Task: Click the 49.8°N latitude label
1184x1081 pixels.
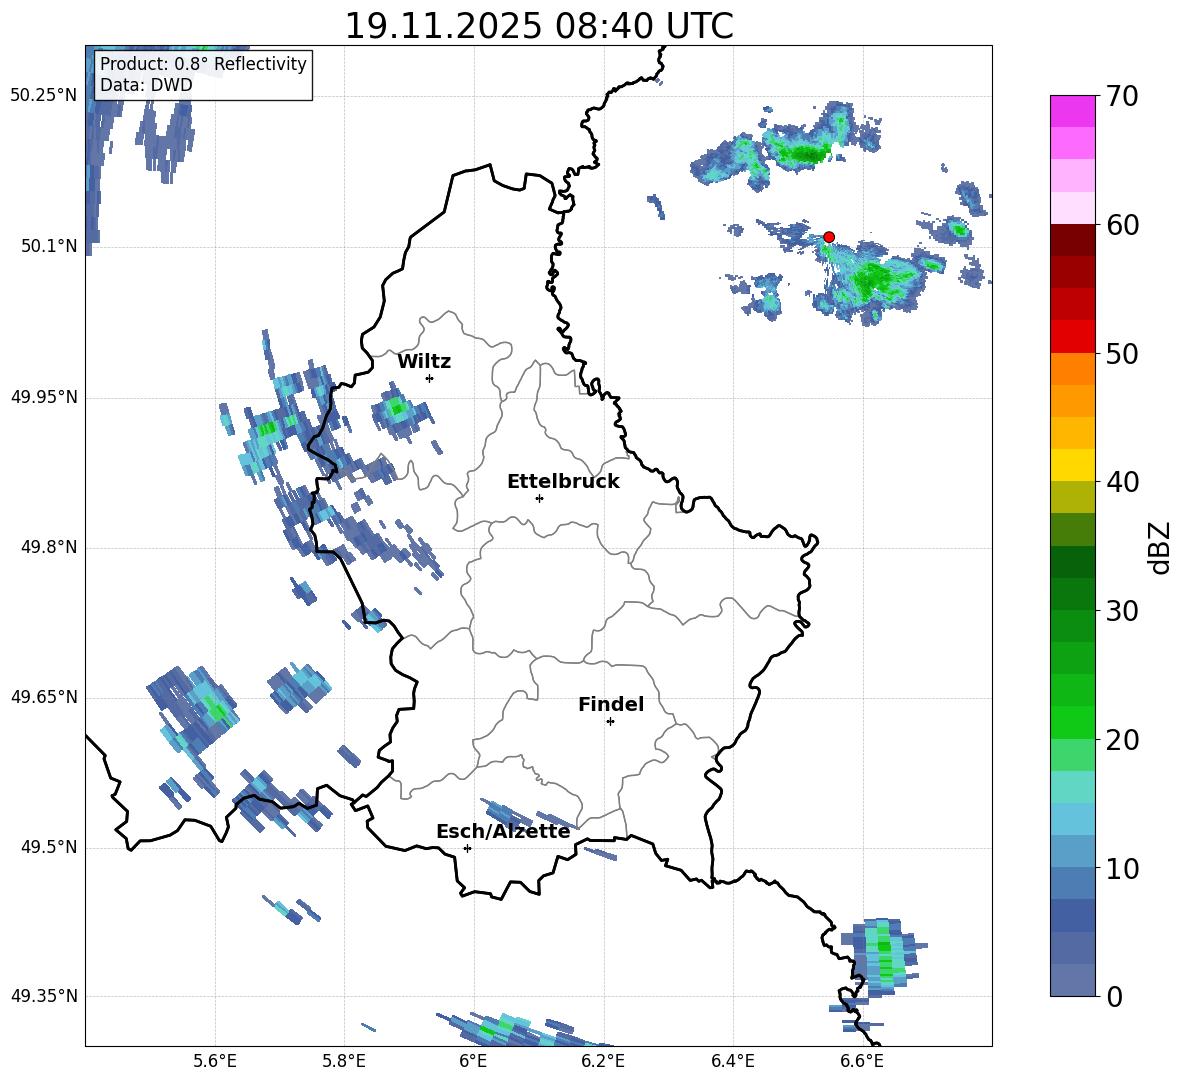Action: [x=49, y=547]
